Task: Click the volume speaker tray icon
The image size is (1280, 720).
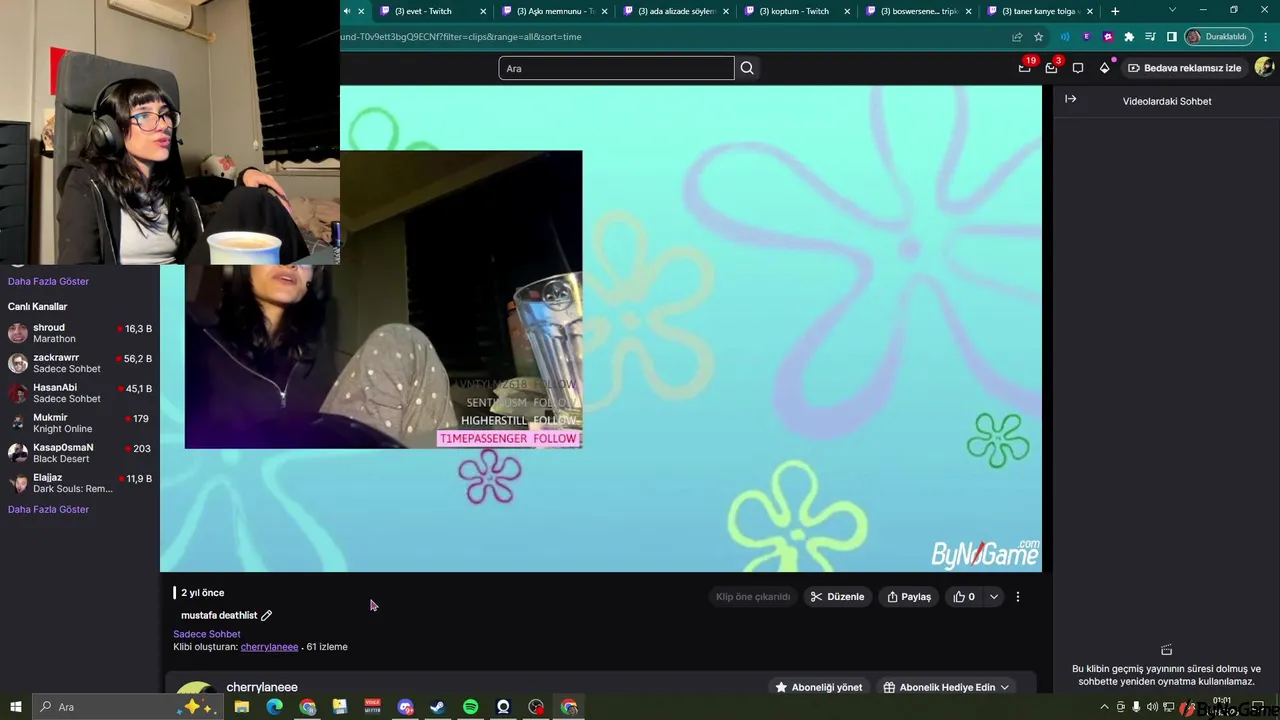Action: click(1152, 707)
